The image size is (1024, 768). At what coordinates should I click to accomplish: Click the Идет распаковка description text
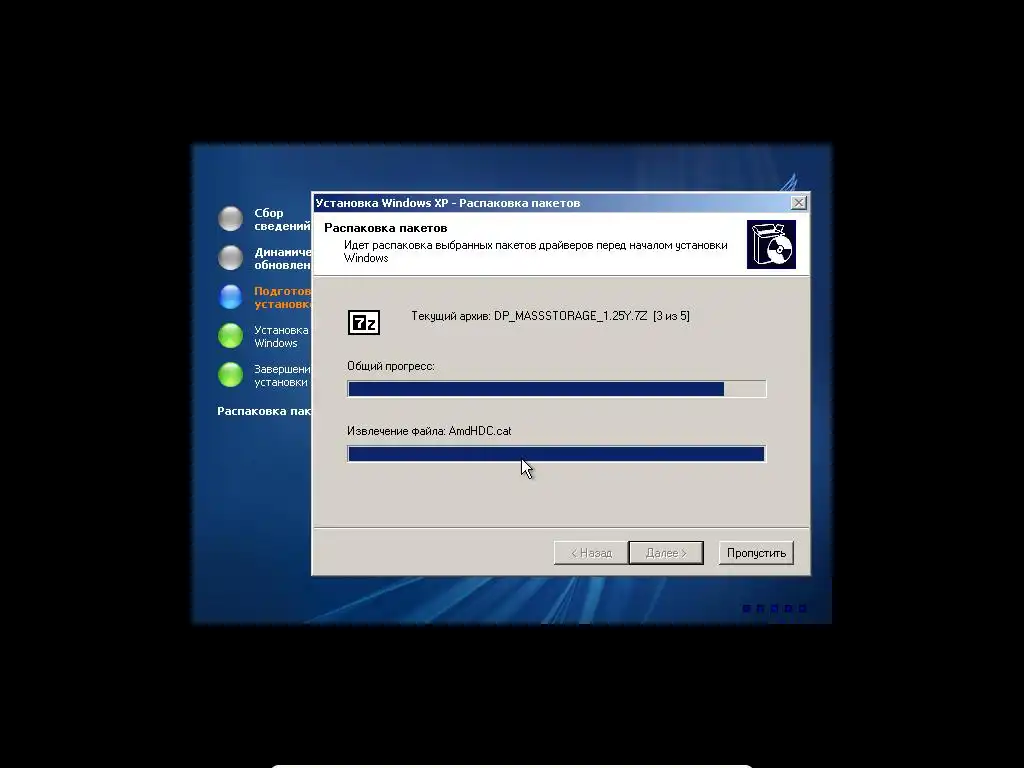[536, 251]
